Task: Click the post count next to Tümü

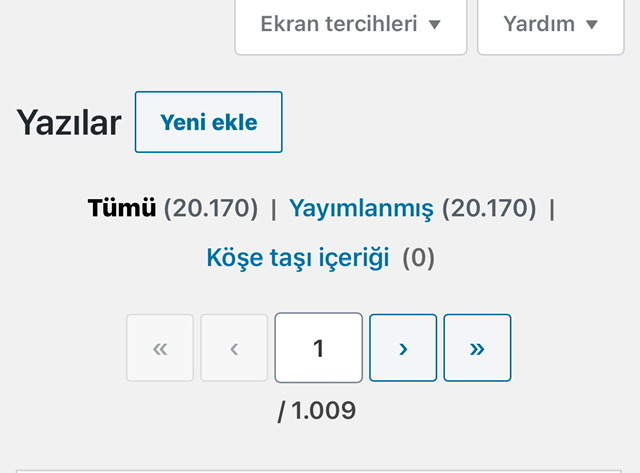Action: click(x=211, y=208)
